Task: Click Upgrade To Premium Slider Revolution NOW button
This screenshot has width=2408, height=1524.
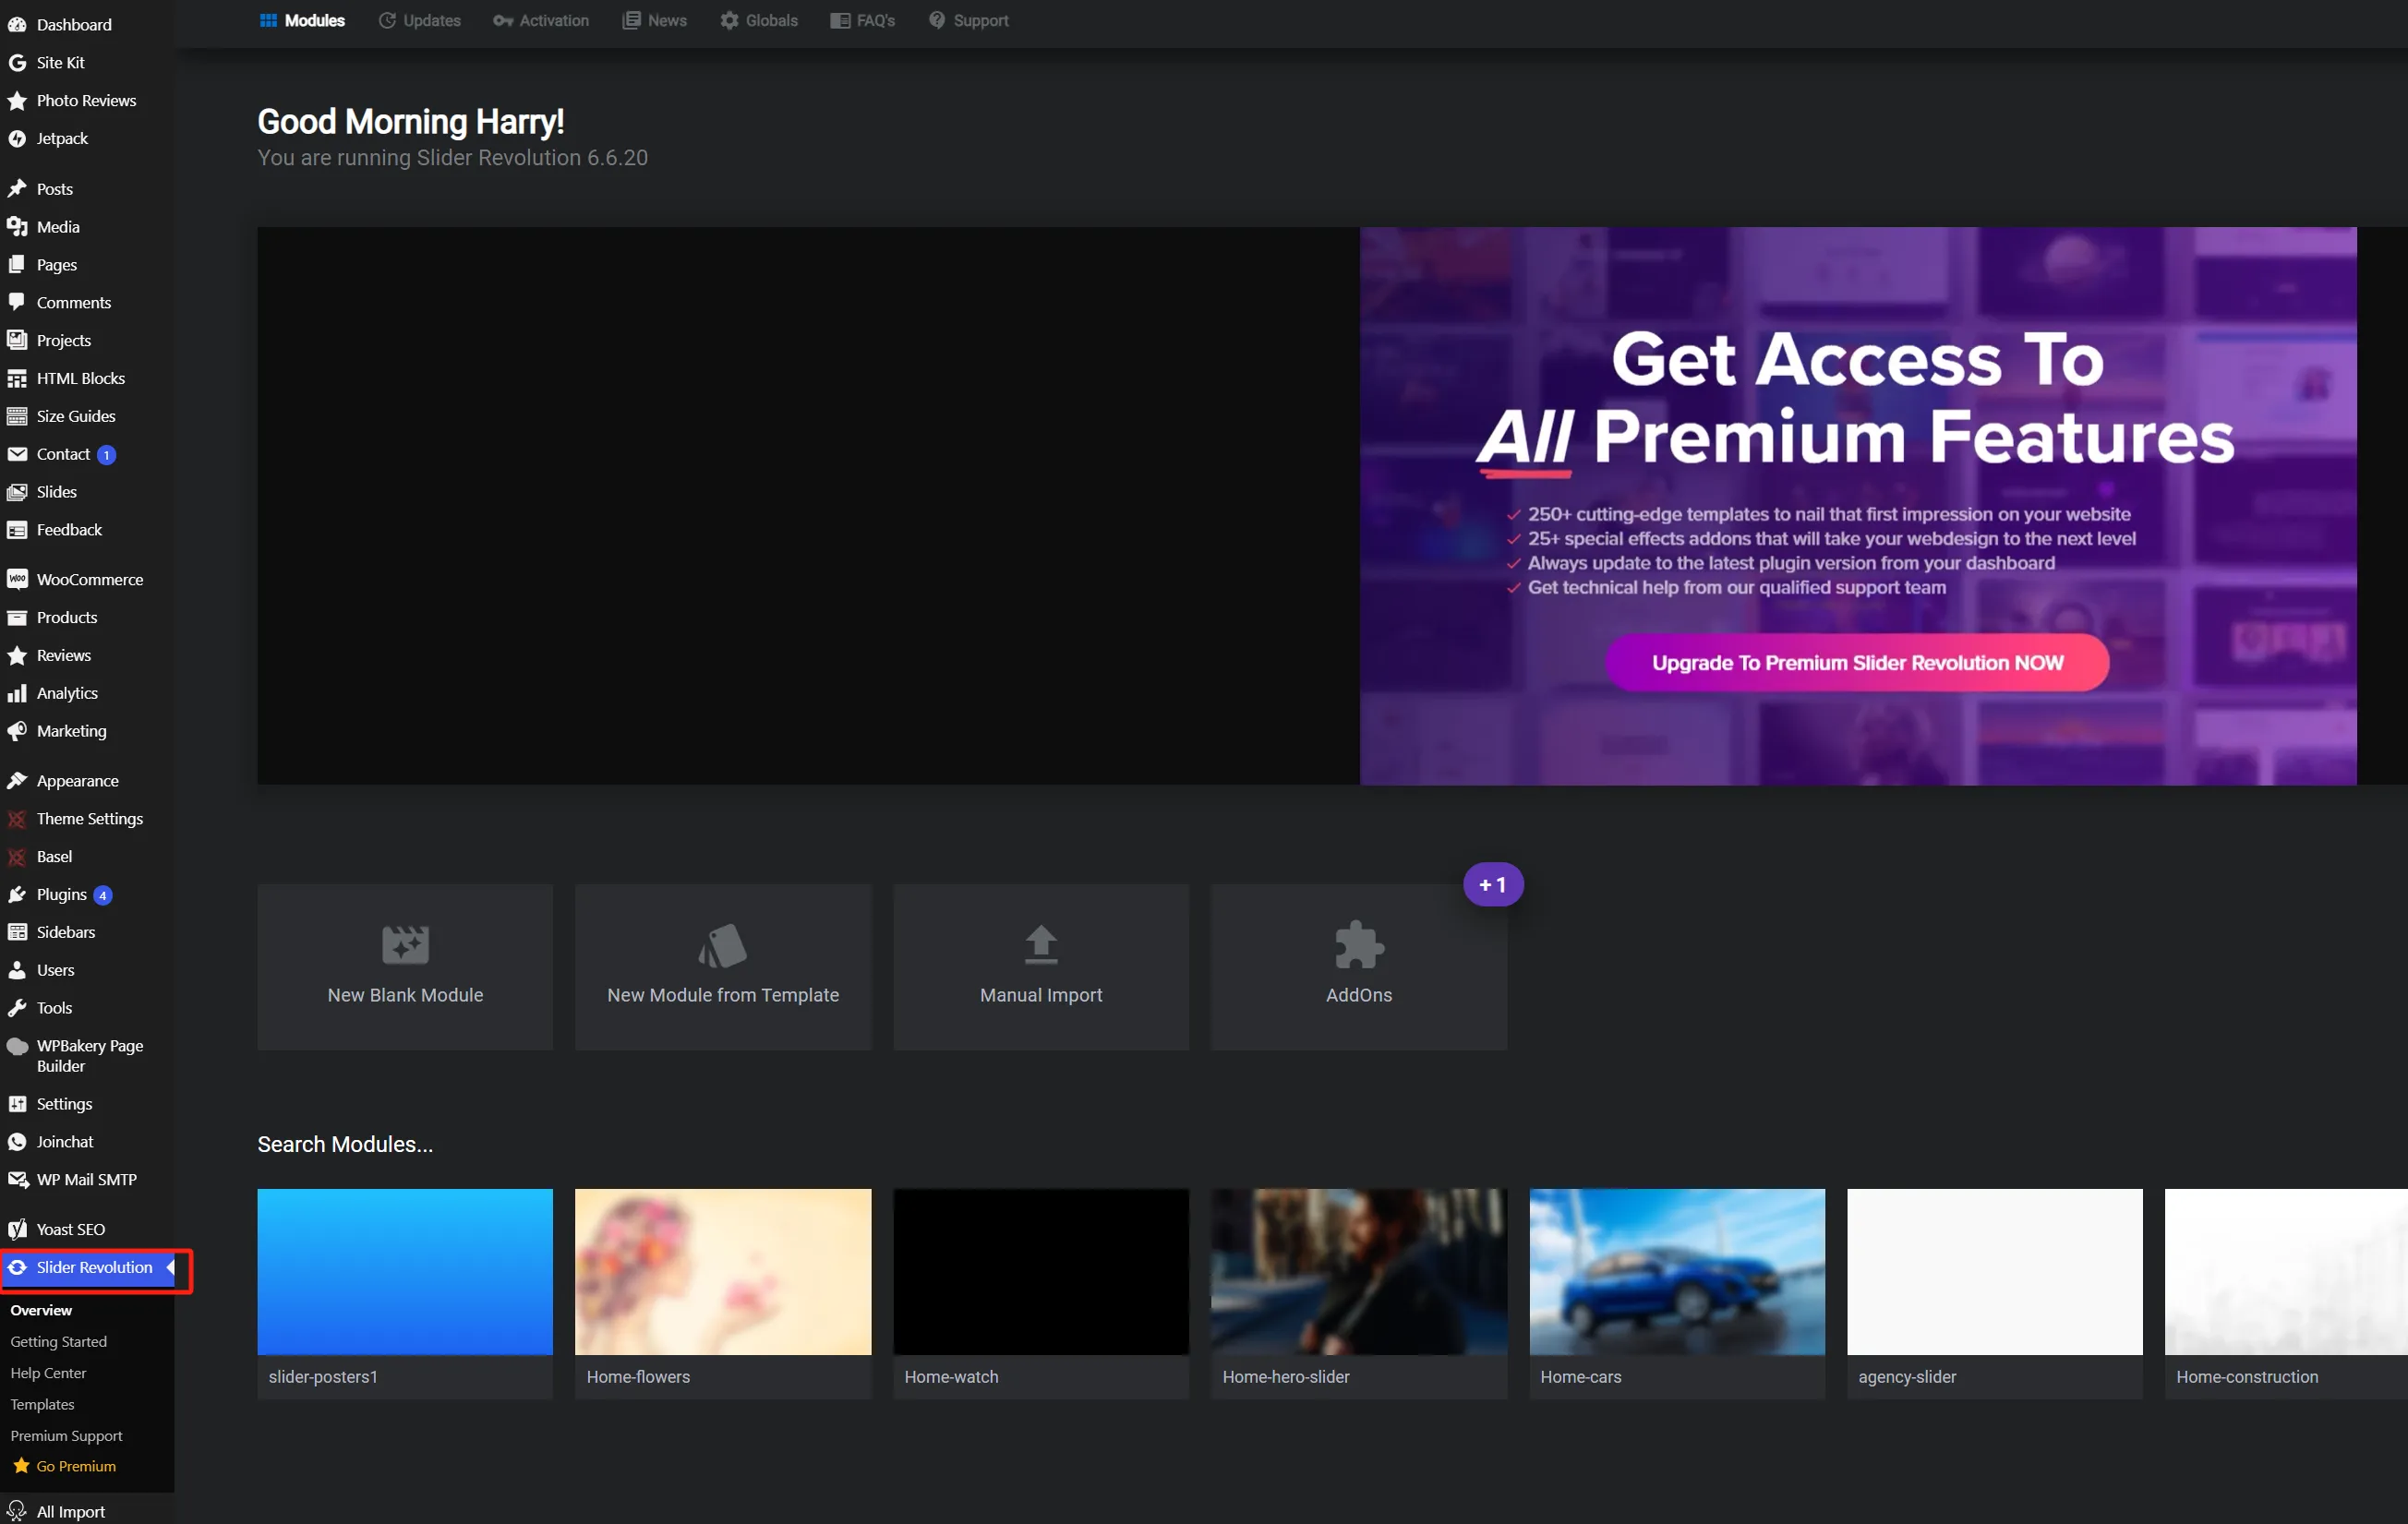Action: tap(1859, 661)
